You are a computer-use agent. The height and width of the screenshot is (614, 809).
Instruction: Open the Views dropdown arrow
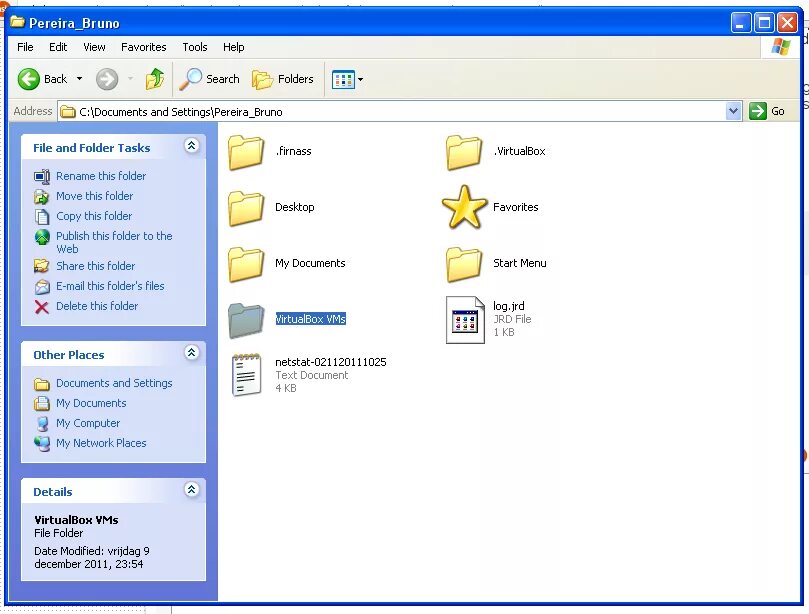361,79
